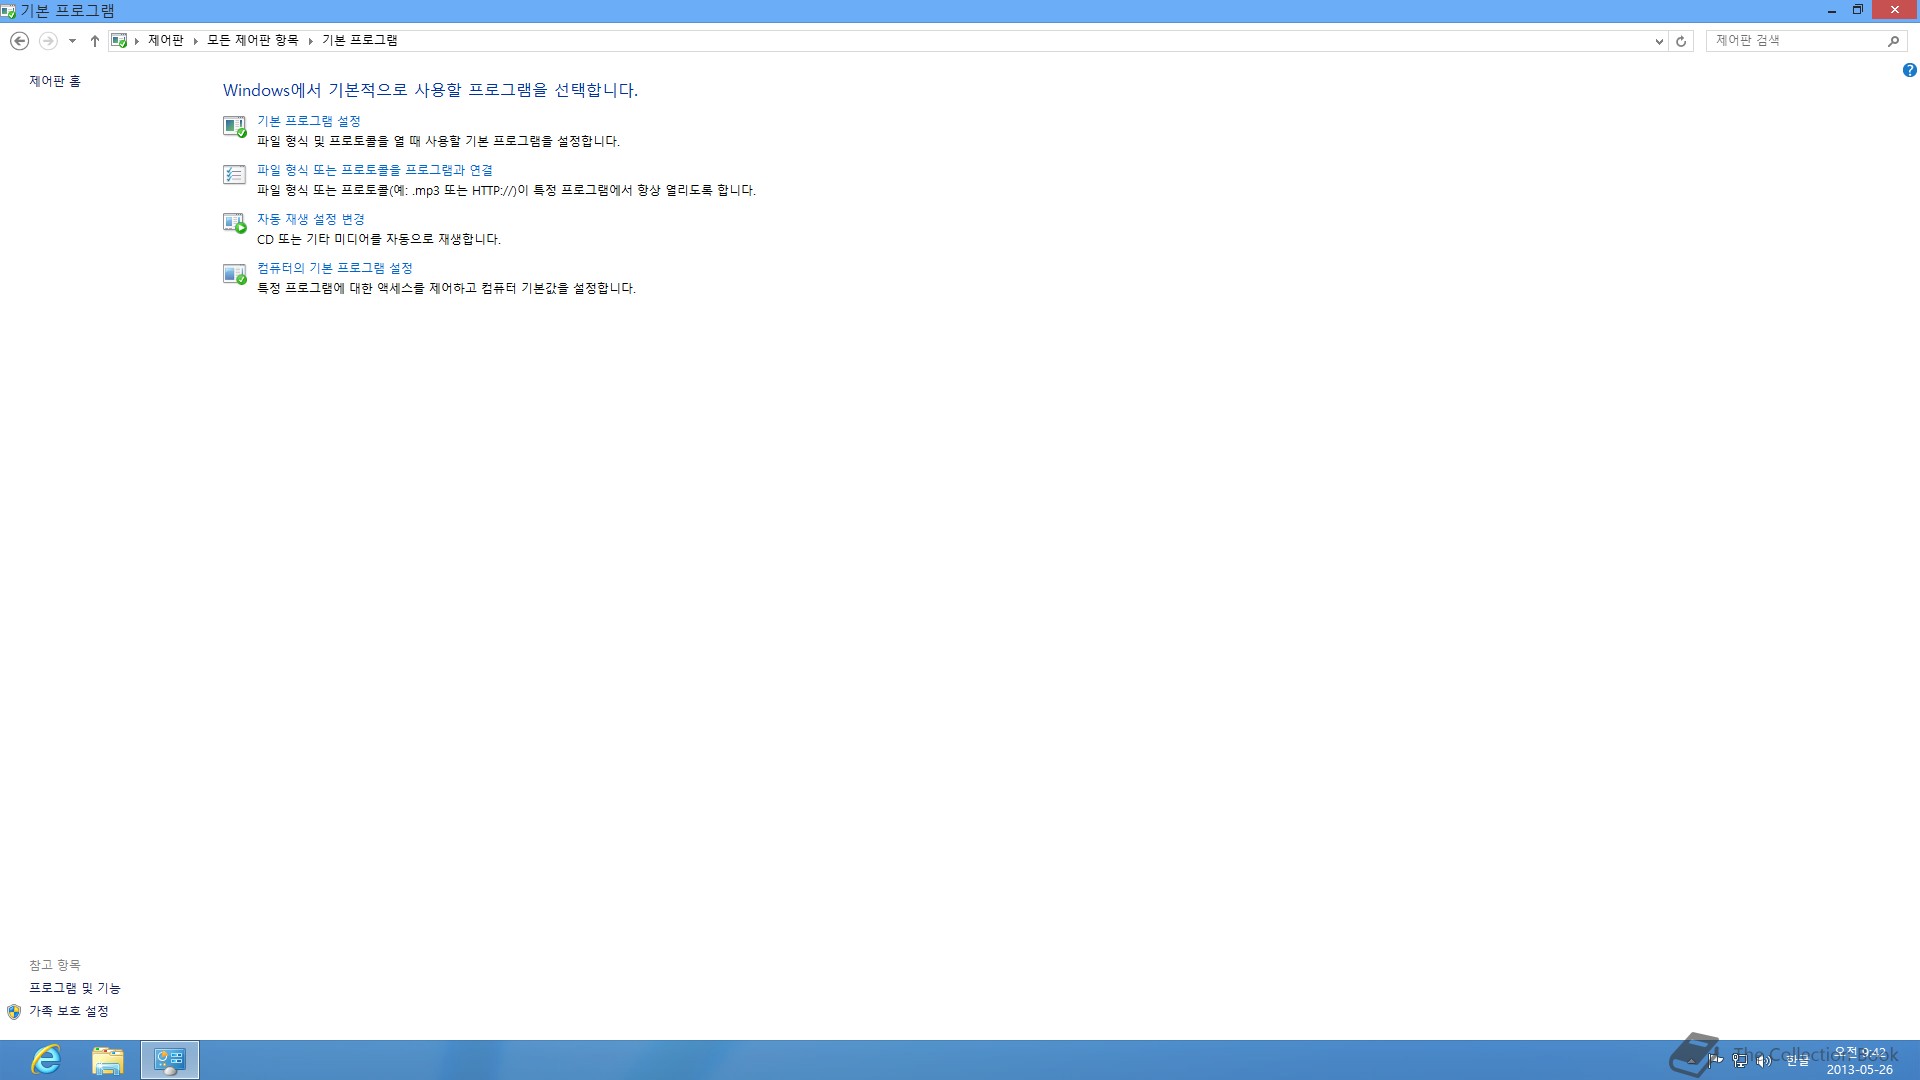Open Action Center flag icon

[1716, 1060]
